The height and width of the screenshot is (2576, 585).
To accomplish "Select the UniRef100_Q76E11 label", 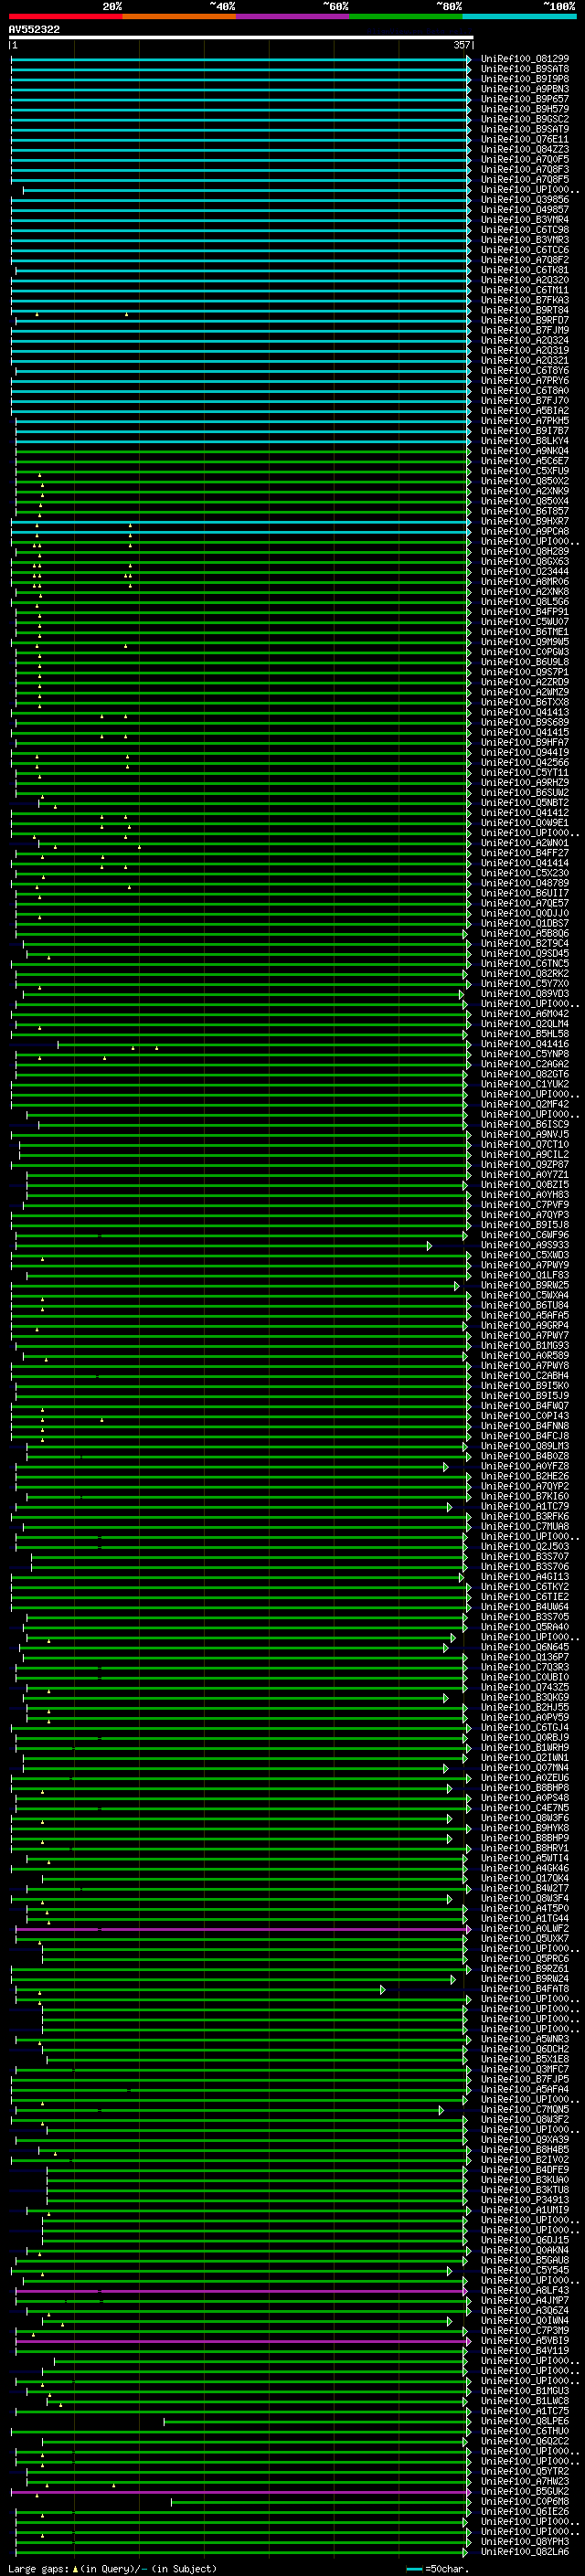I will (525, 139).
